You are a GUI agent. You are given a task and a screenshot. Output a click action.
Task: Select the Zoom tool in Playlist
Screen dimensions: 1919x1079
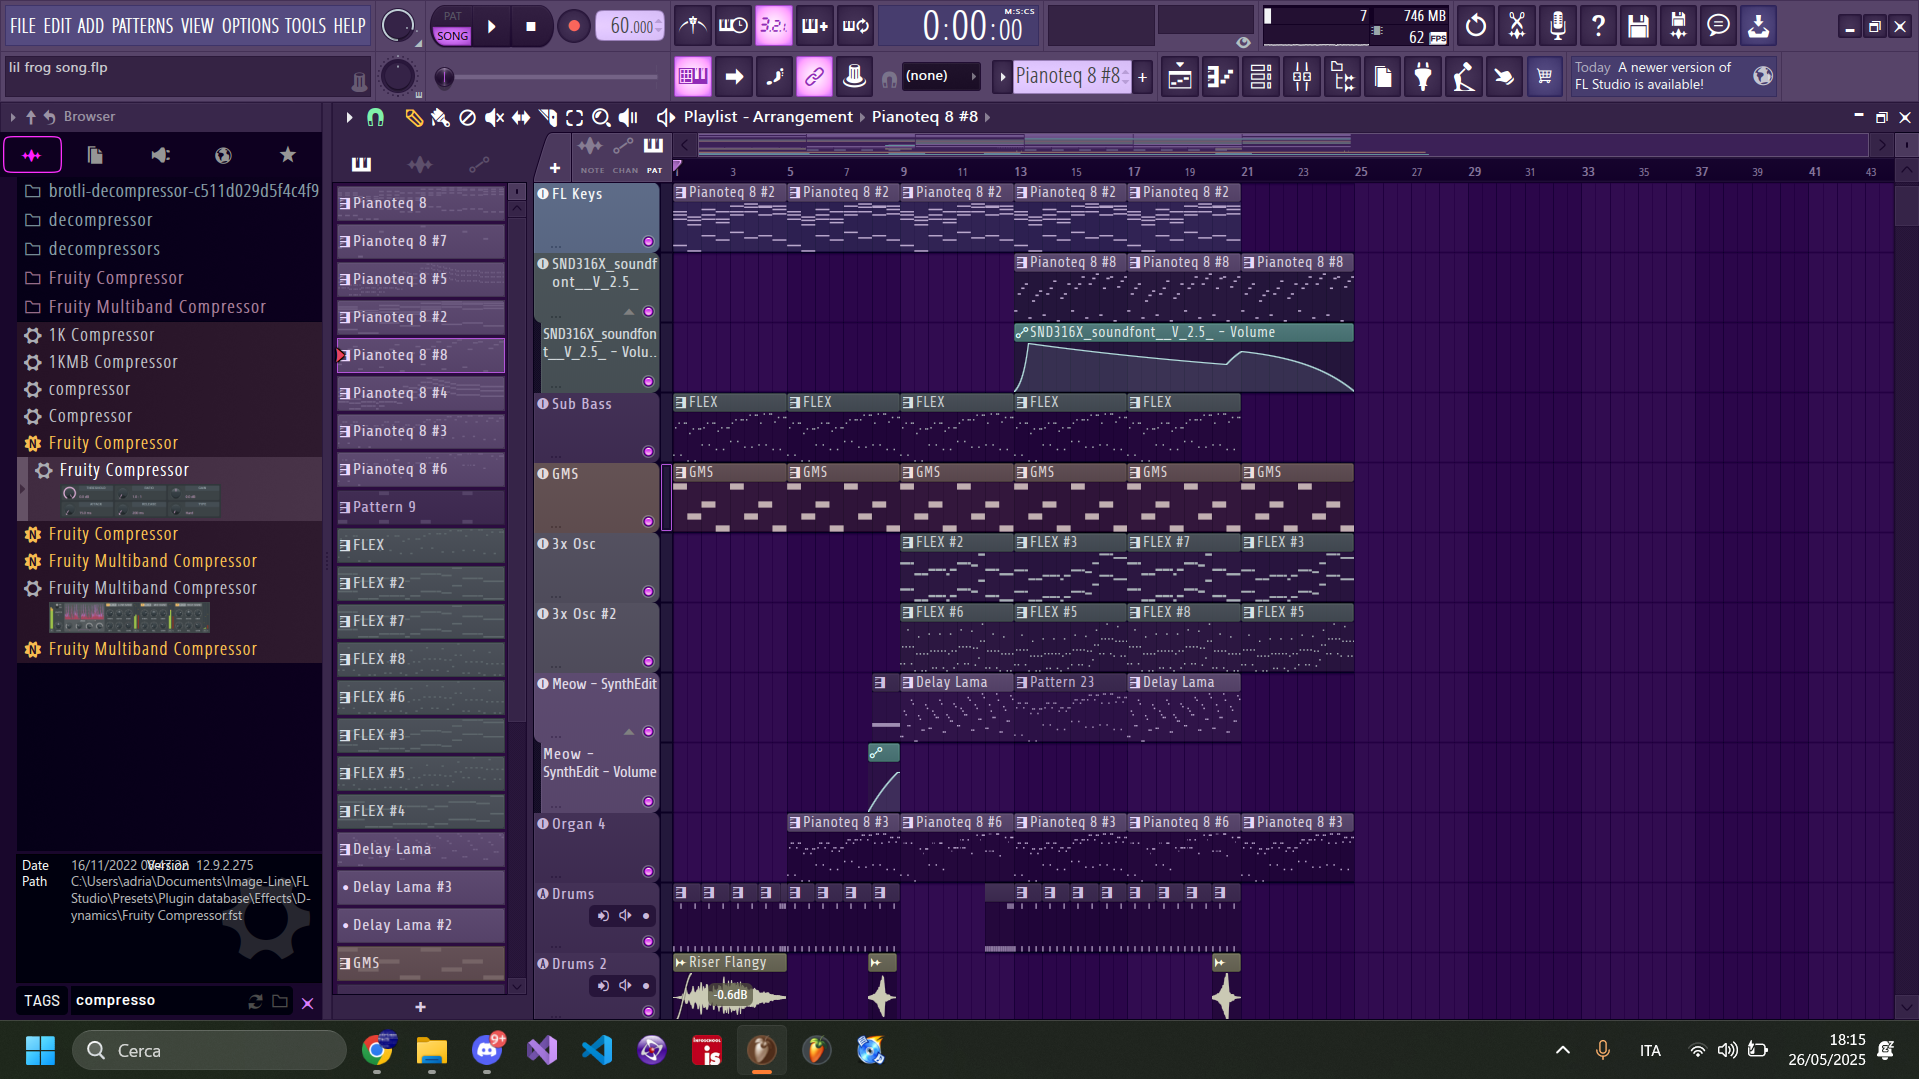tap(601, 118)
